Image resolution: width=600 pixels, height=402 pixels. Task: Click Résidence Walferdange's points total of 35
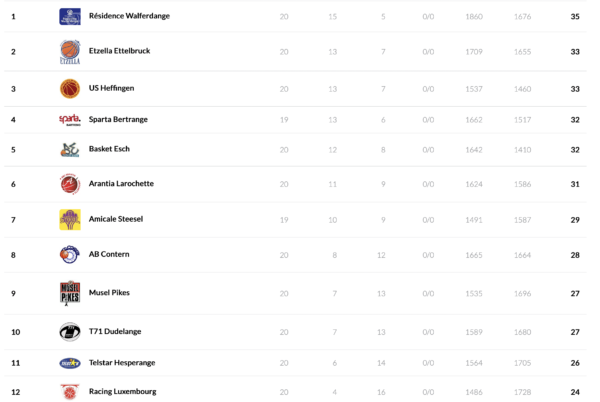pos(575,17)
